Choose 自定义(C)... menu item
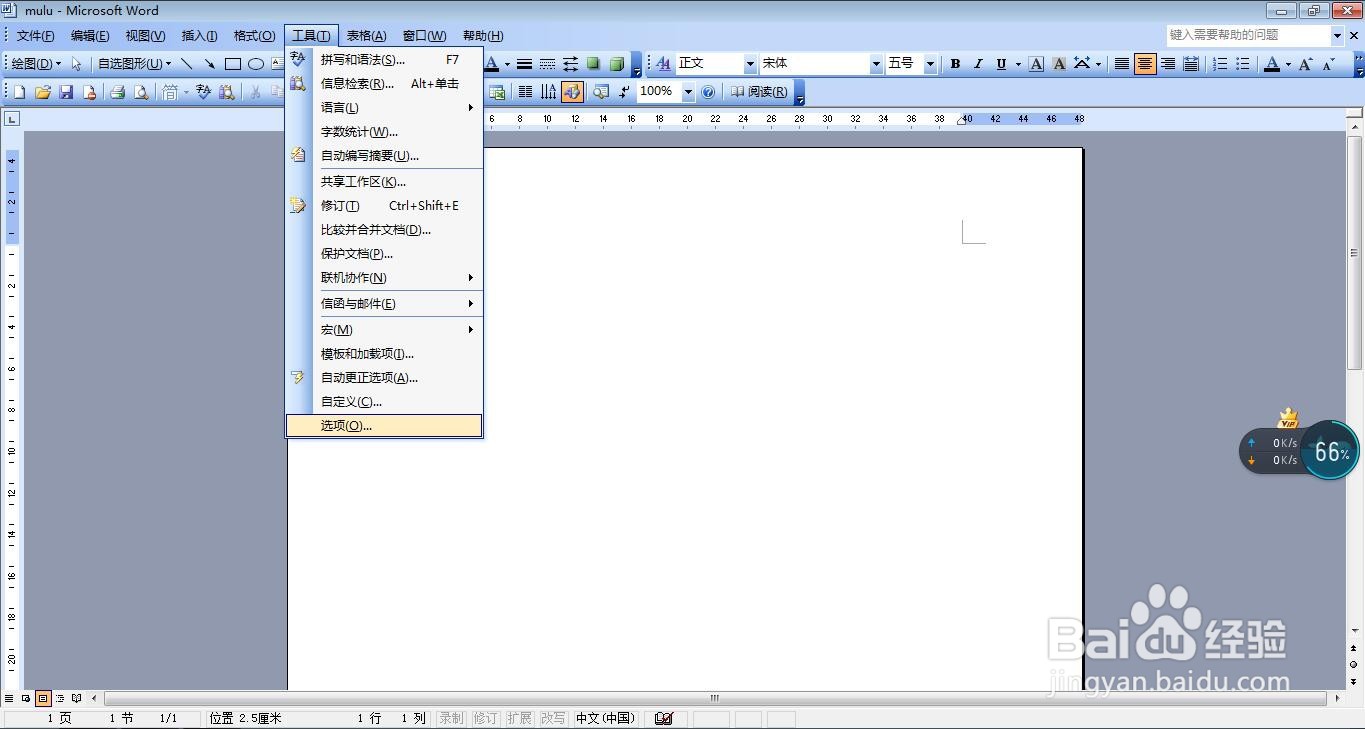The image size is (1365, 729). tap(384, 401)
